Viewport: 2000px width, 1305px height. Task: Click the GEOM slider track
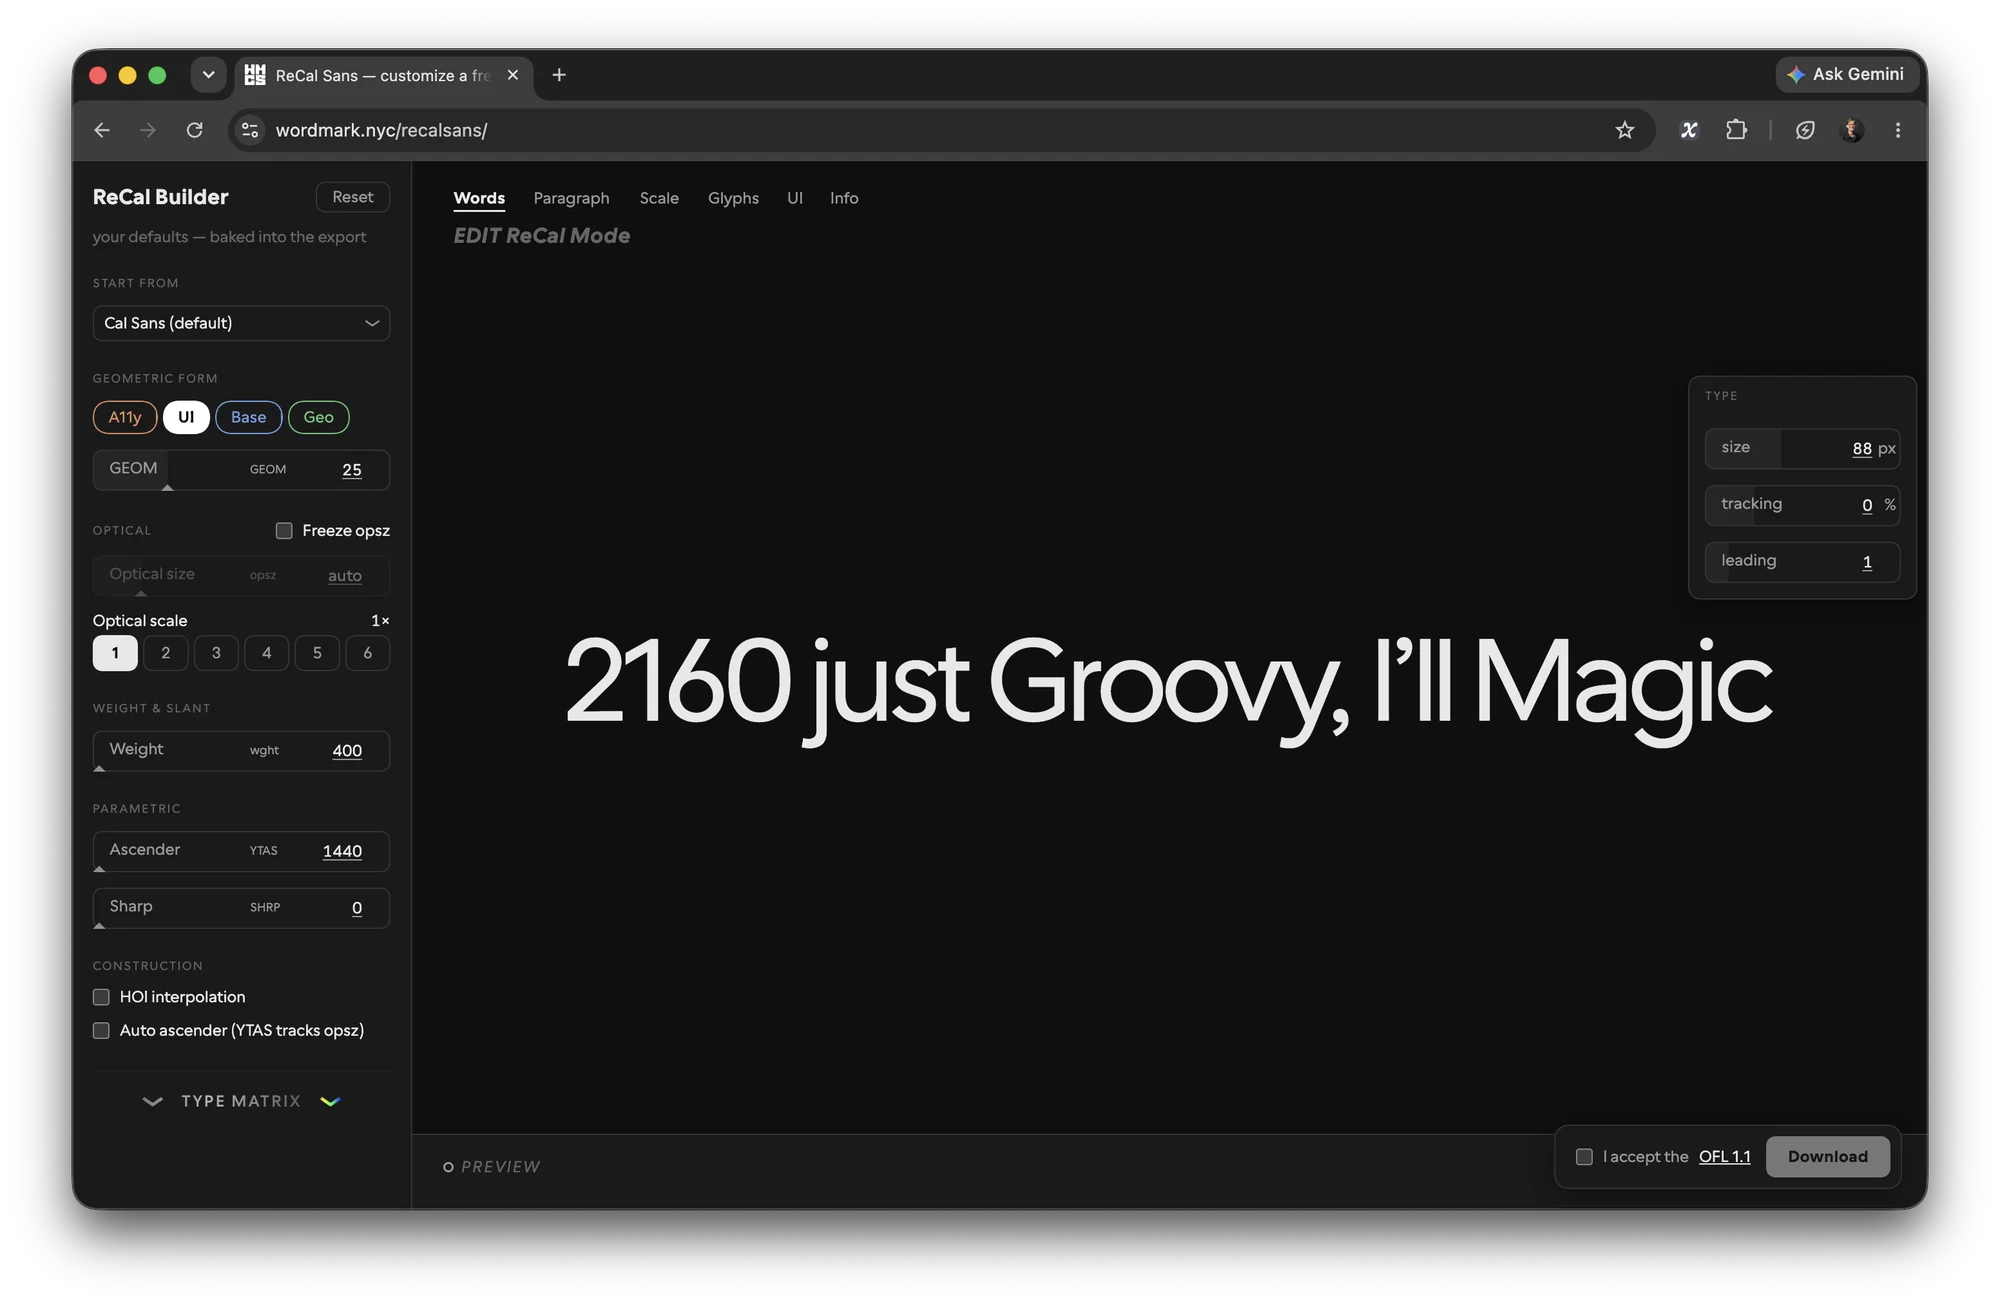click(241, 470)
